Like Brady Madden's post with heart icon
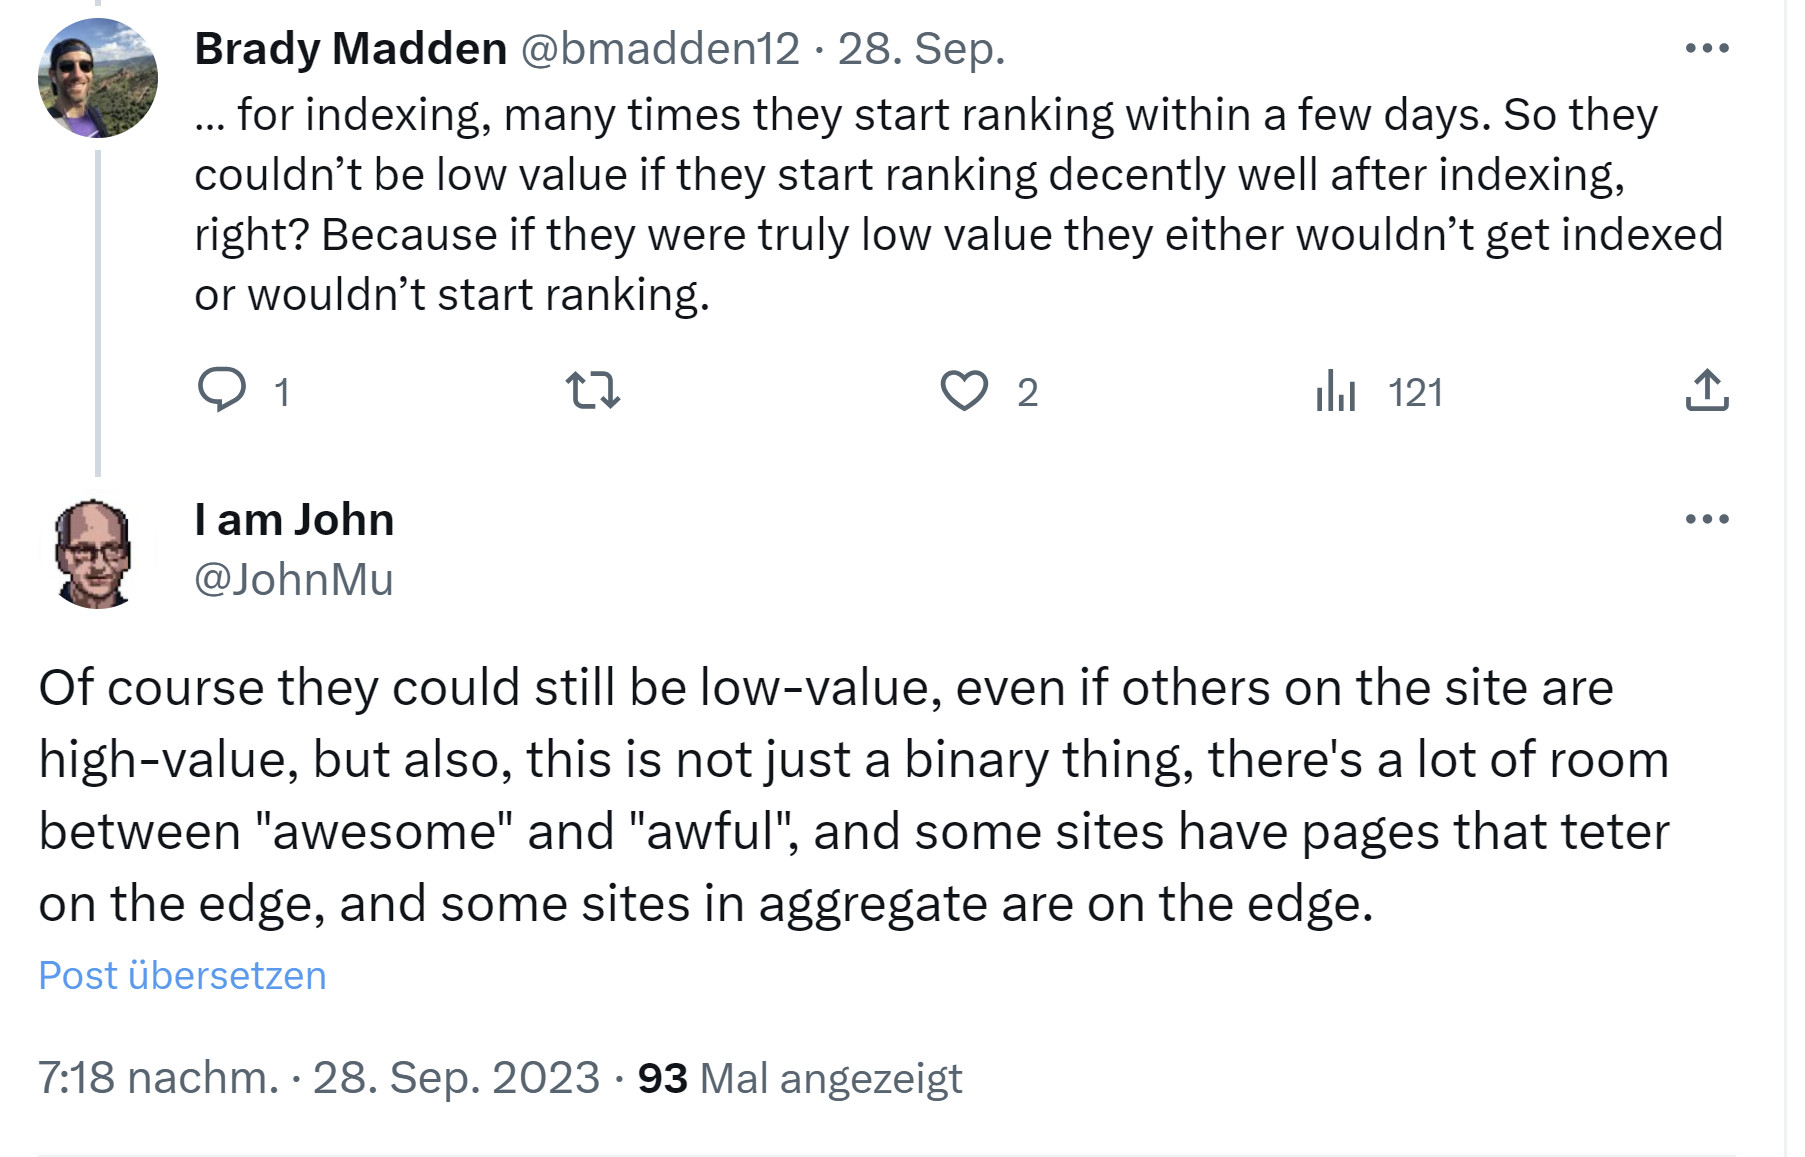Viewport: 1805px width, 1157px height. [964, 390]
